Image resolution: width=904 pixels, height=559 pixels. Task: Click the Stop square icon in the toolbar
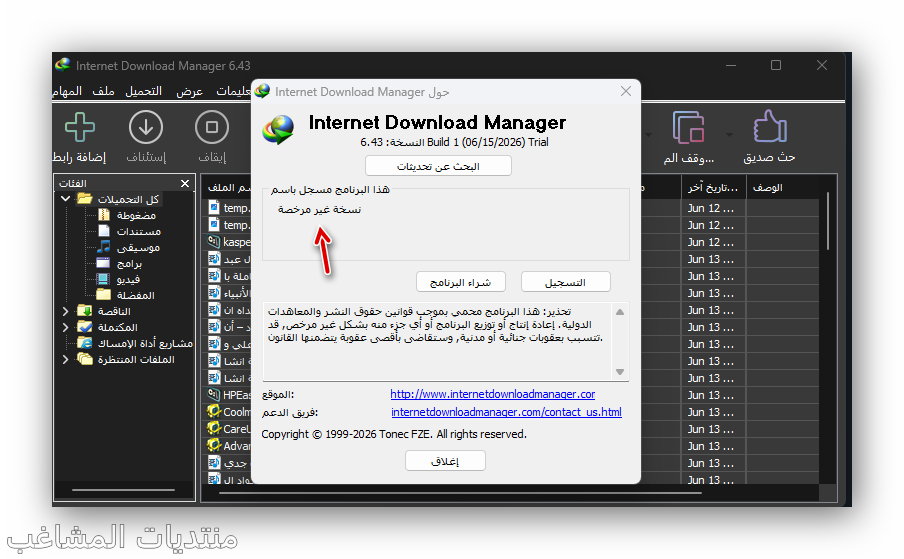click(x=212, y=127)
